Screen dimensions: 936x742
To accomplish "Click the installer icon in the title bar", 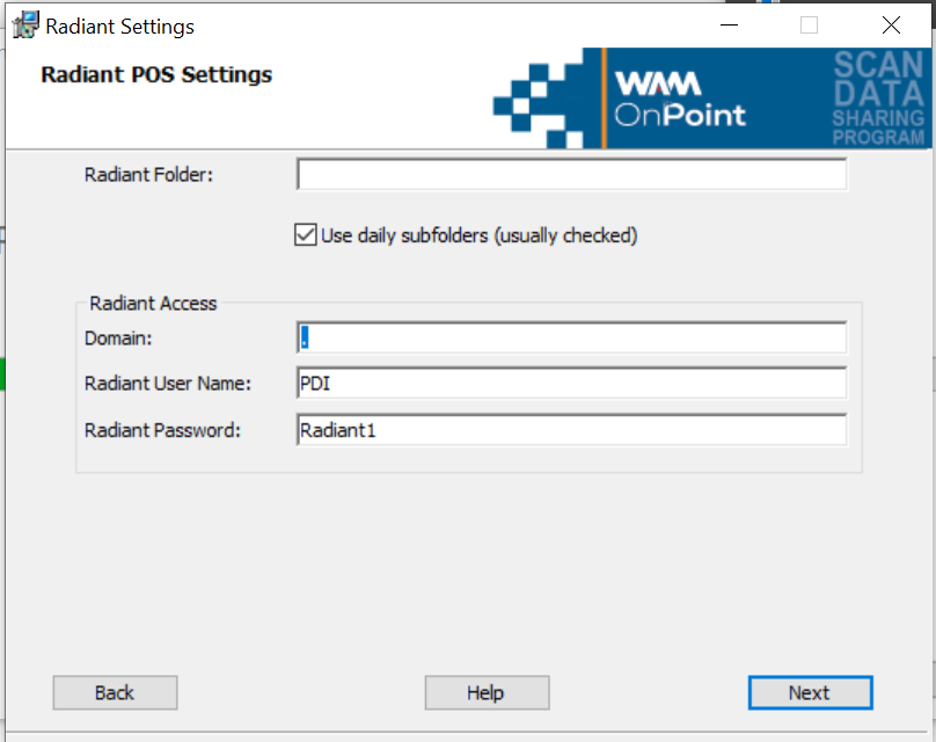I will tap(25, 25).
